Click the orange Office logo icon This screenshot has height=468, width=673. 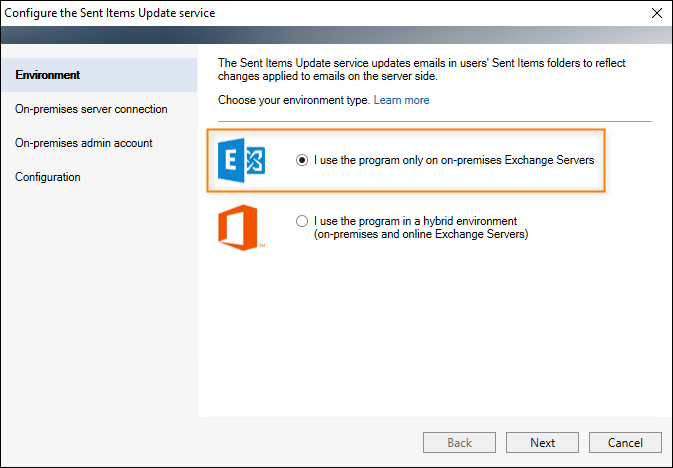pos(241,228)
